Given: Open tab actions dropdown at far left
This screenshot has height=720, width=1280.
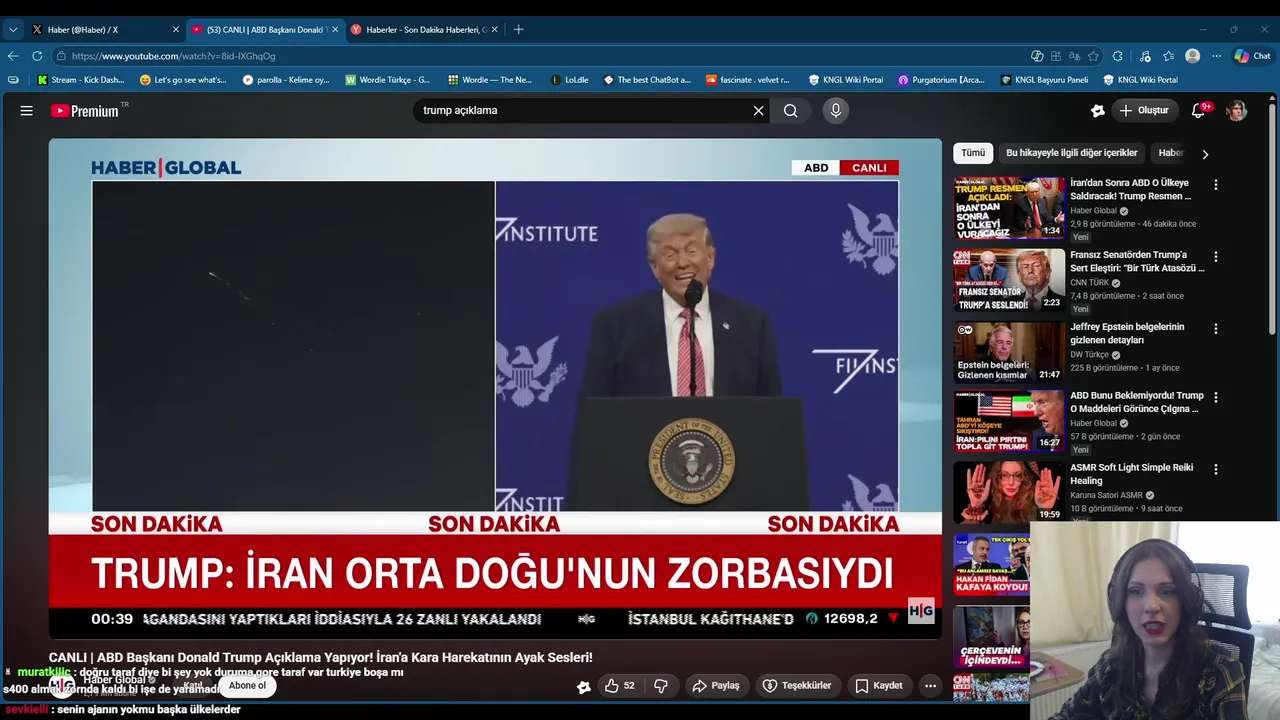Looking at the screenshot, I should click(x=13, y=30).
